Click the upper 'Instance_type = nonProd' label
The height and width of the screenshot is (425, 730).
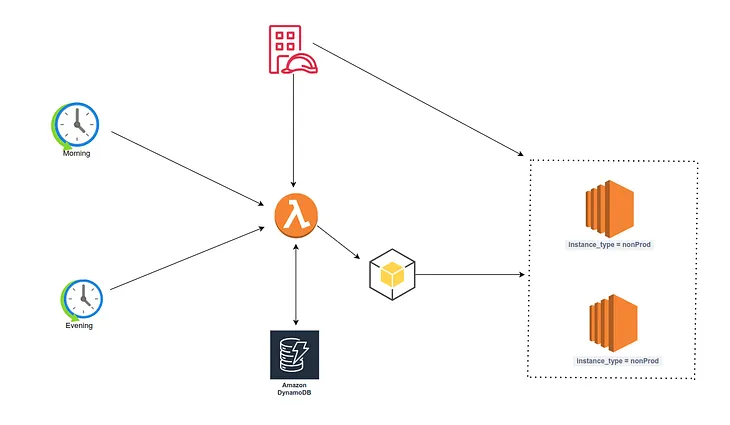tap(609, 244)
